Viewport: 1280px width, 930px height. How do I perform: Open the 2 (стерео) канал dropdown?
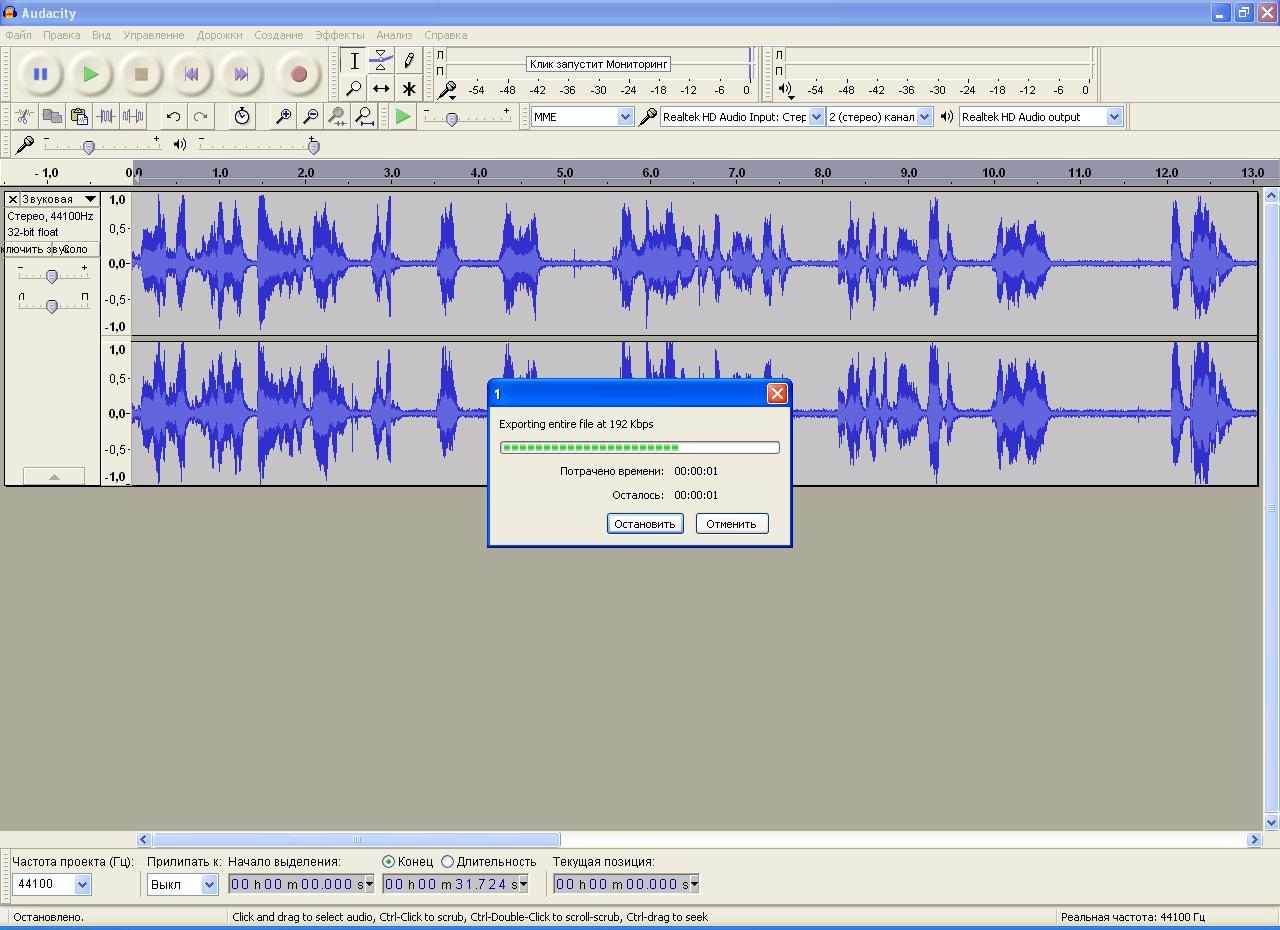tap(924, 117)
